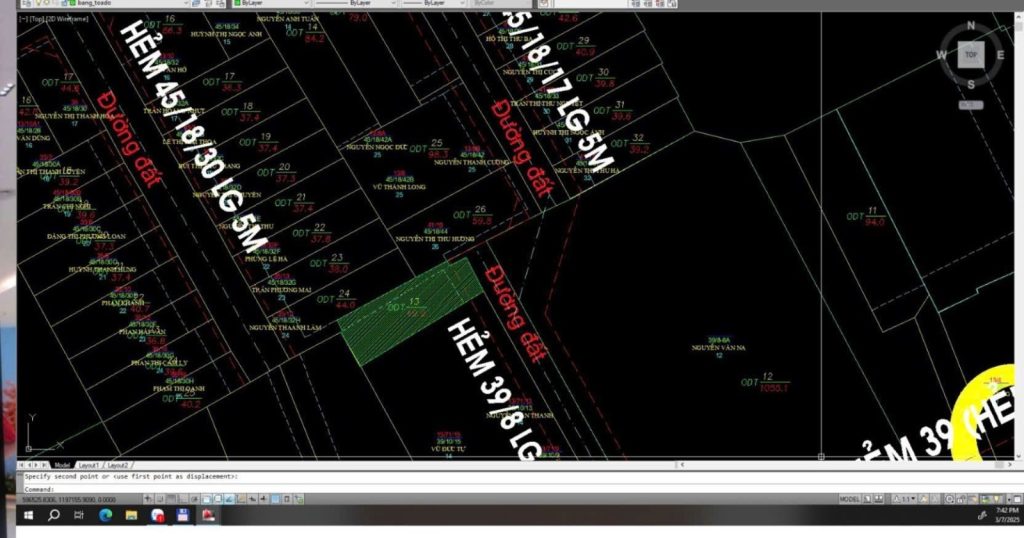
Task: Switch to the Layout1 tab
Action: point(89,465)
